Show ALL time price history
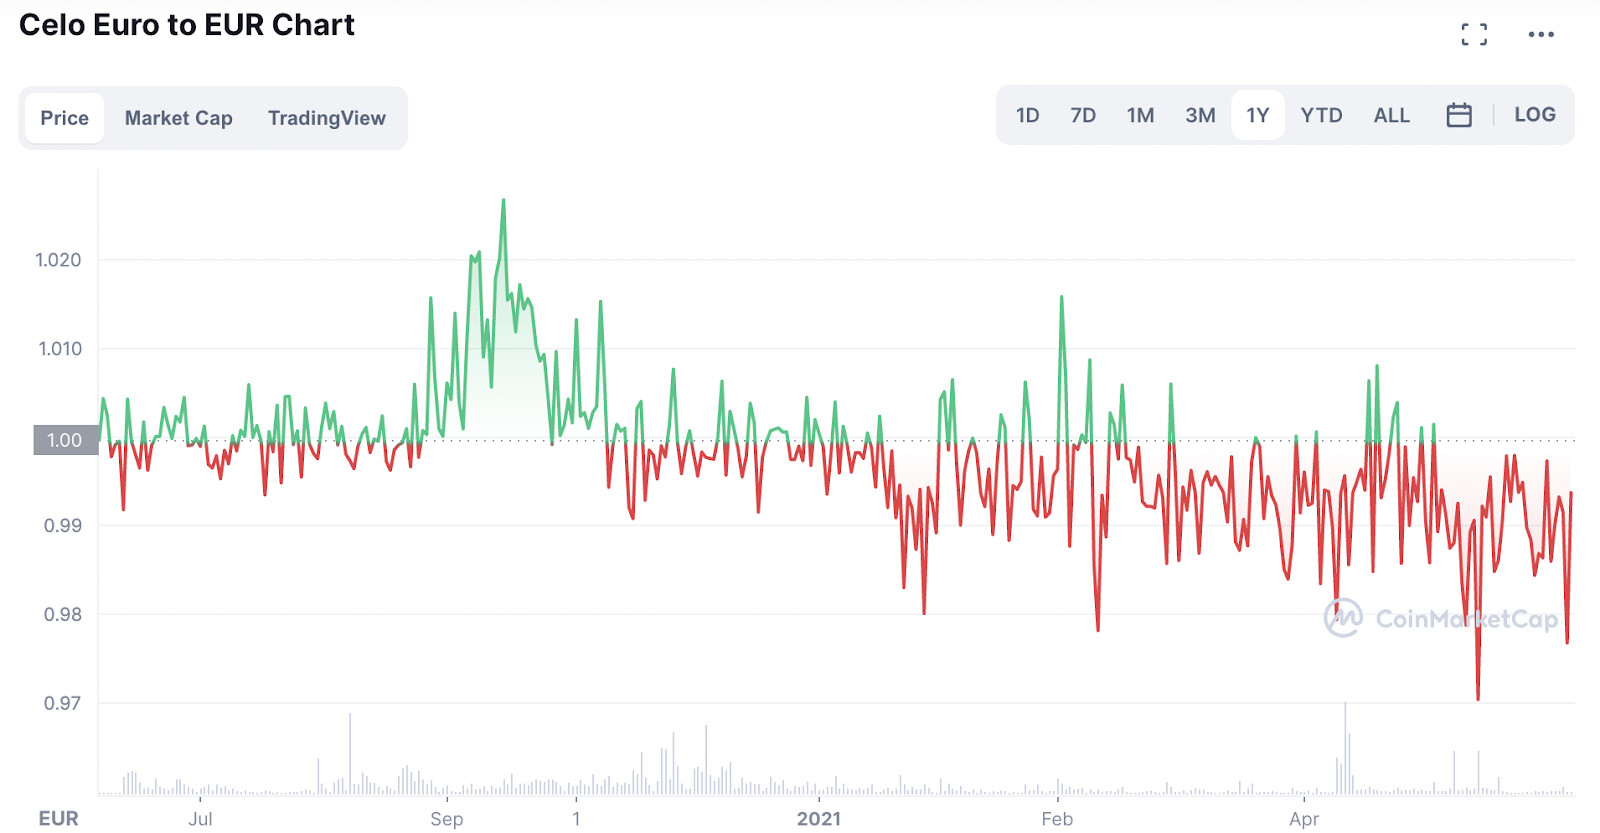The height and width of the screenshot is (833, 1600). pyautogui.click(x=1391, y=115)
